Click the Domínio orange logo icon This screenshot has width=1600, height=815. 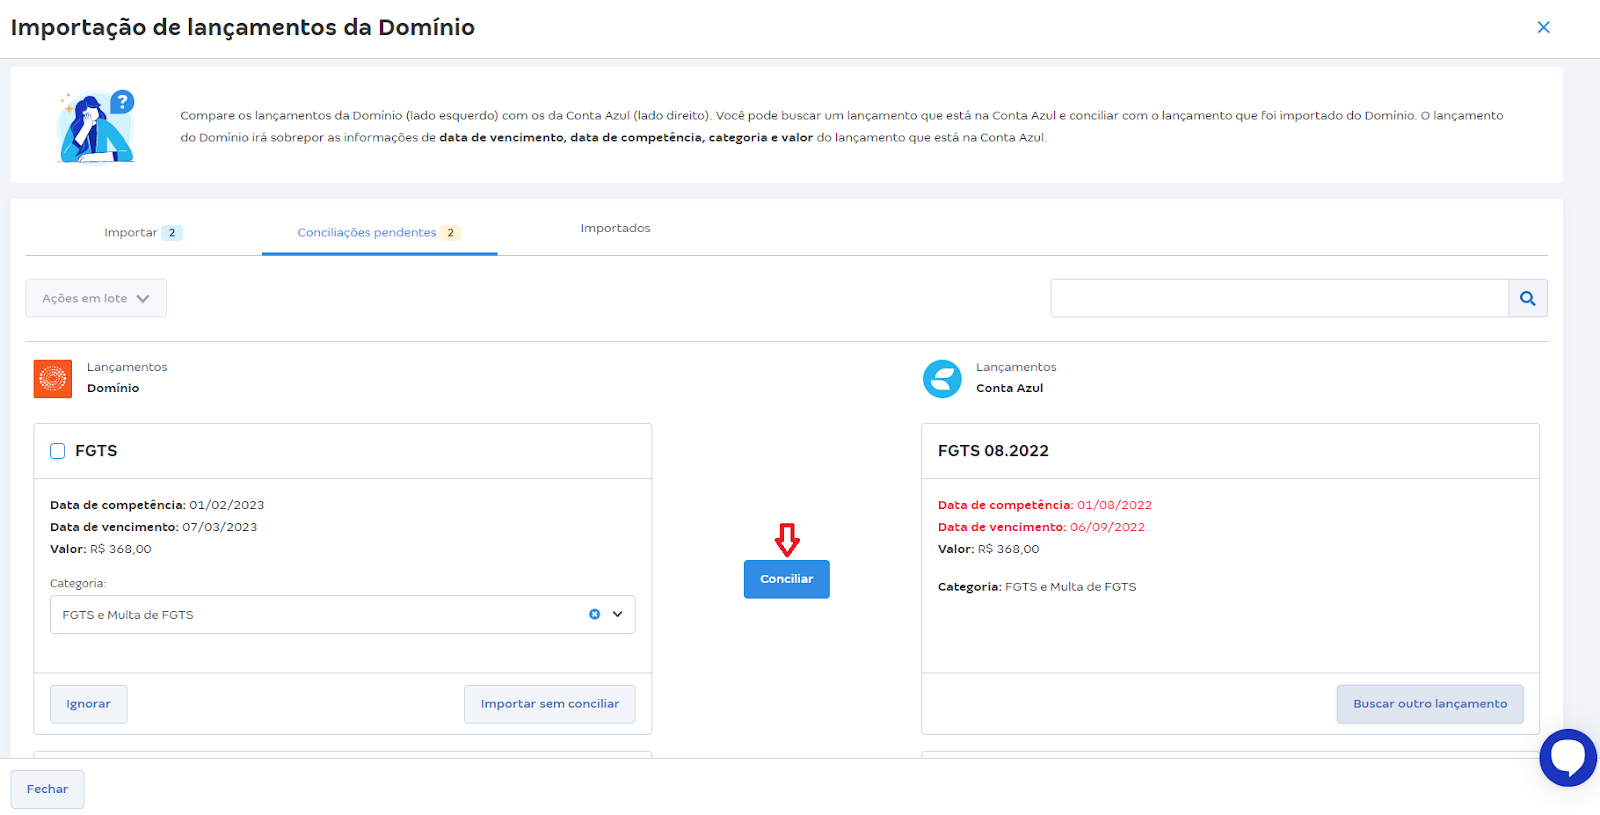coord(53,379)
